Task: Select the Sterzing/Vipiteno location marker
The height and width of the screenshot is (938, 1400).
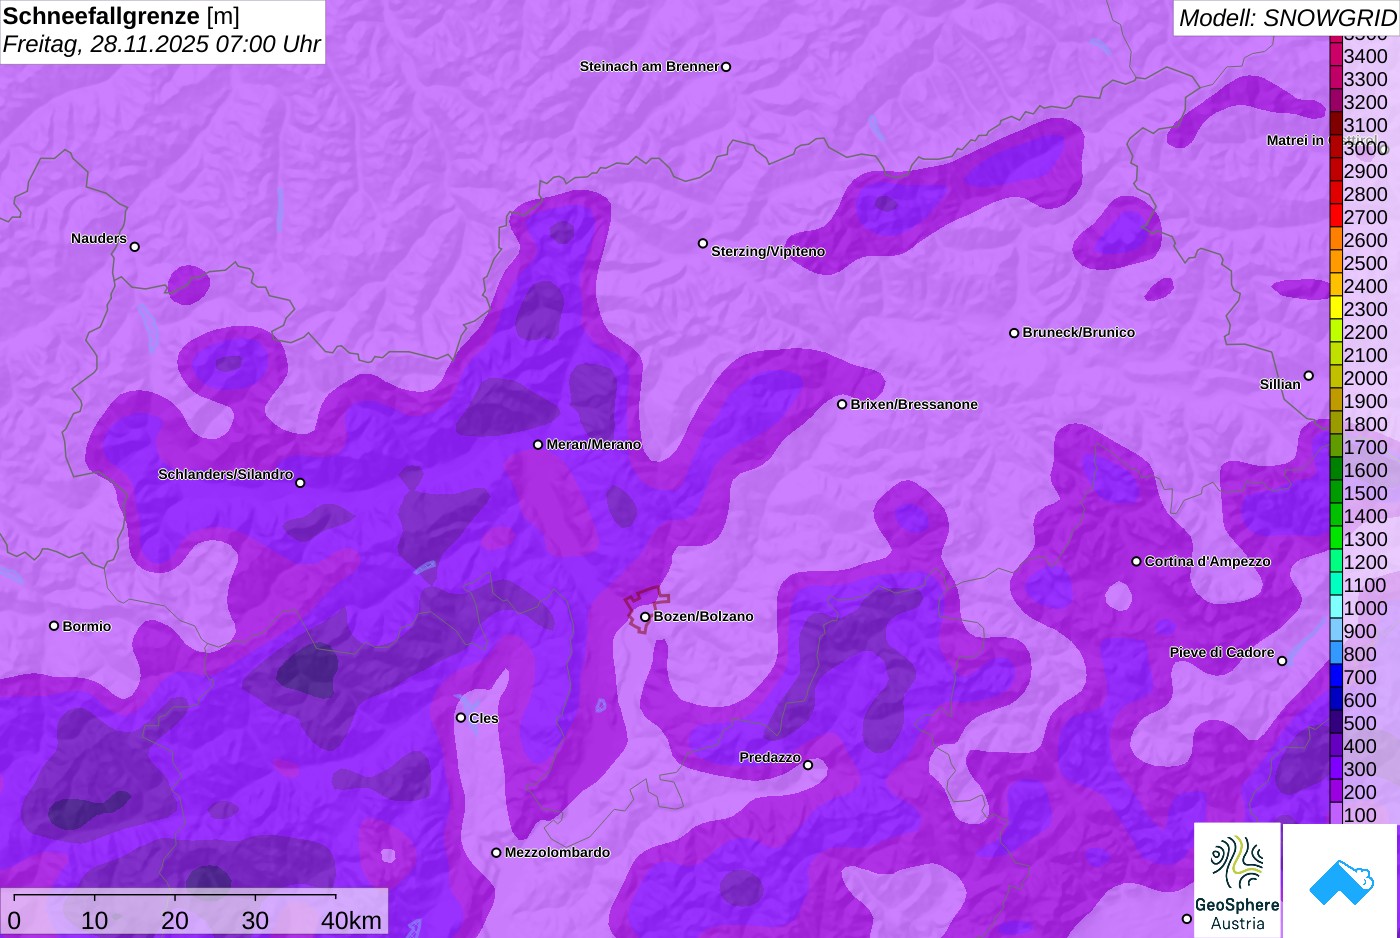Action: [x=703, y=244]
